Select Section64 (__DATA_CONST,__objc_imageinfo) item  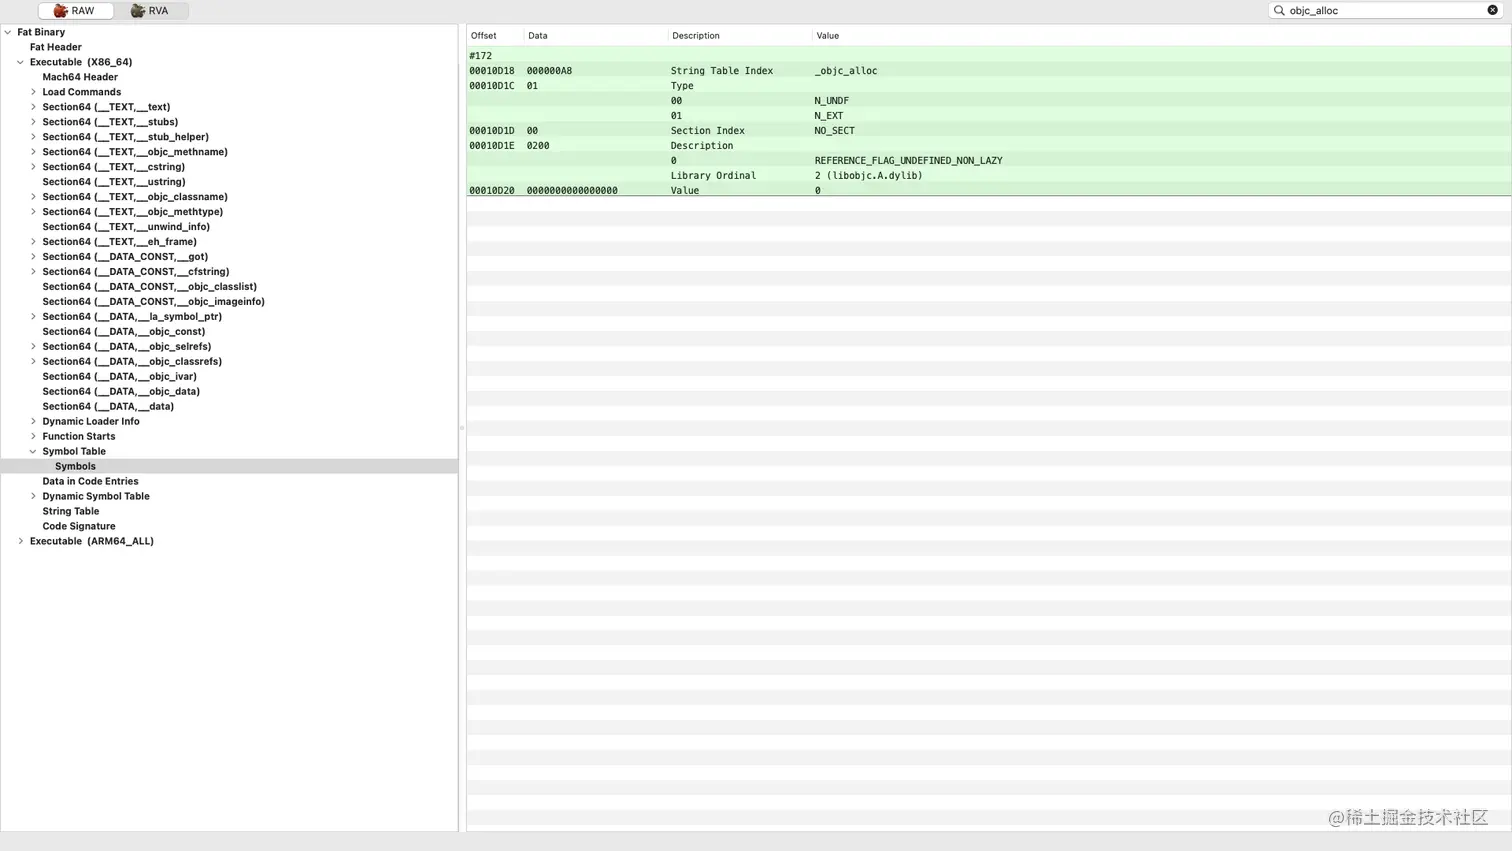[153, 302]
